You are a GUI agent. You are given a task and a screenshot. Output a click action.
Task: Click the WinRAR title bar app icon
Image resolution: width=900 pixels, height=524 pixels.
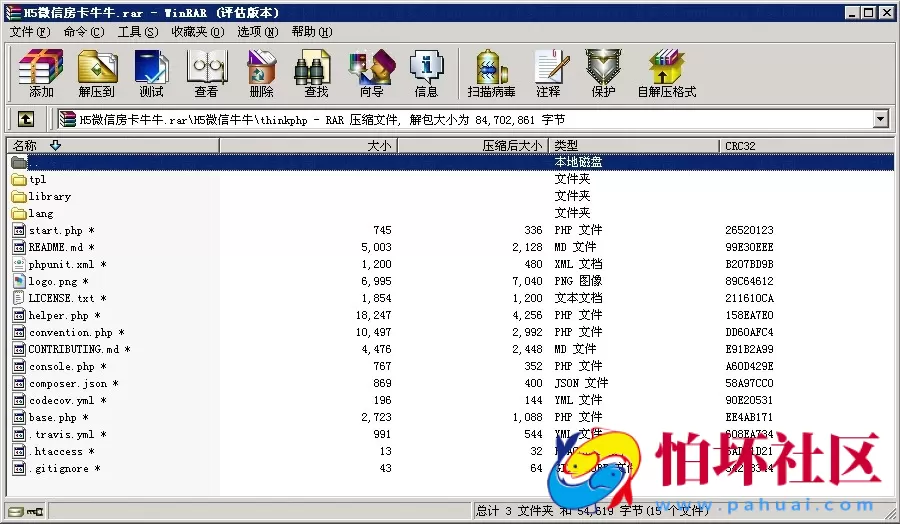pyautogui.click(x=13, y=12)
